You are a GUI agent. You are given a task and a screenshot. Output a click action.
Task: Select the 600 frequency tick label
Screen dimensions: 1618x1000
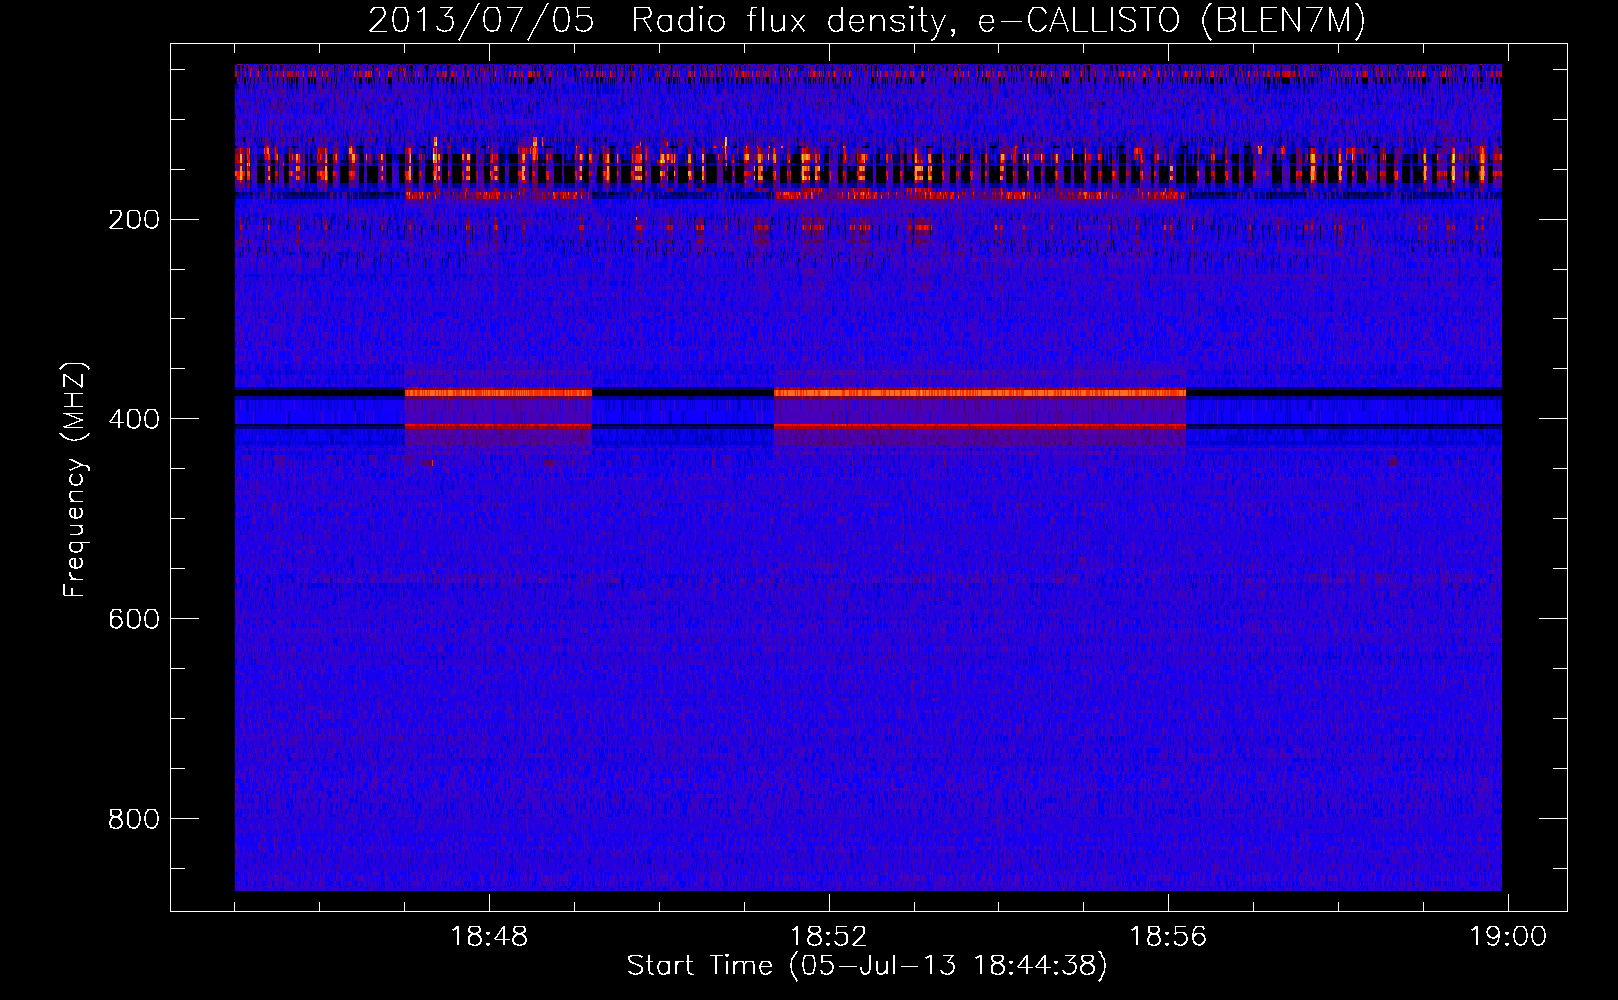pyautogui.click(x=134, y=619)
